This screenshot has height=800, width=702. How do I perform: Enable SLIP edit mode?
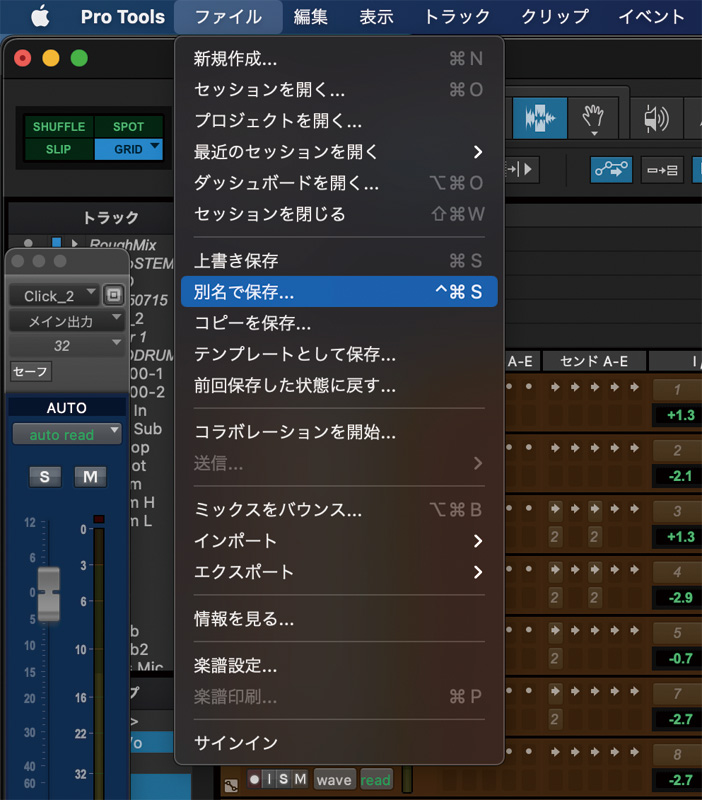click(x=59, y=149)
